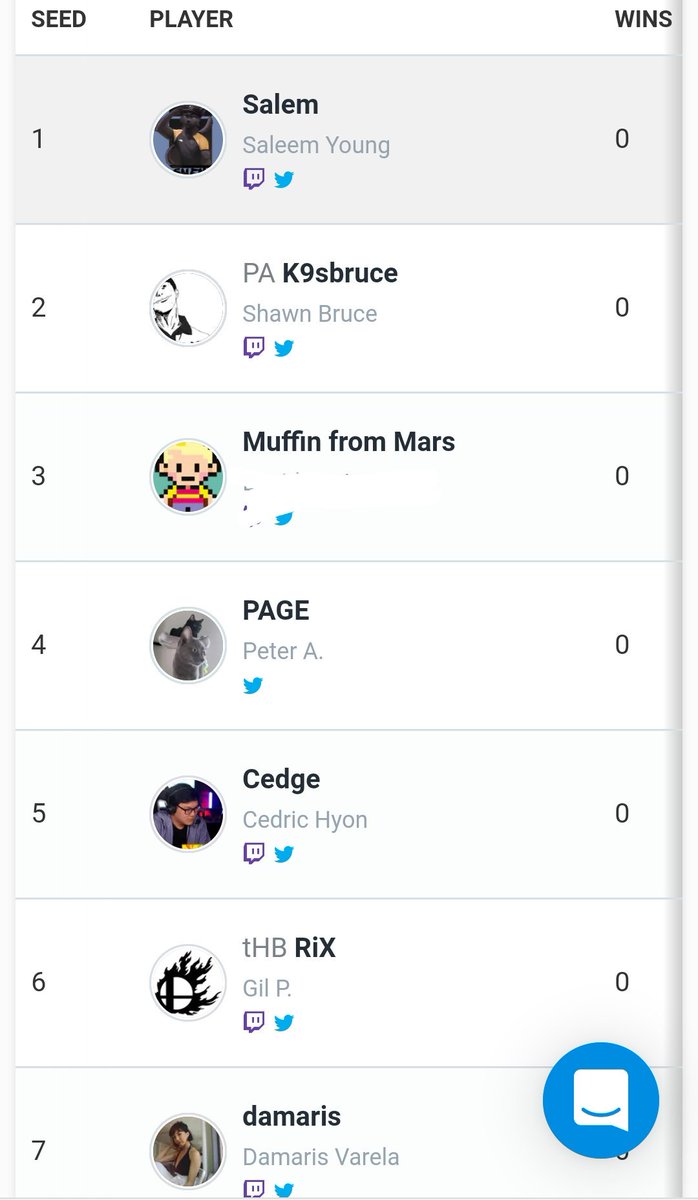Open Muffin from Mars pixel avatar

pyautogui.click(x=188, y=476)
